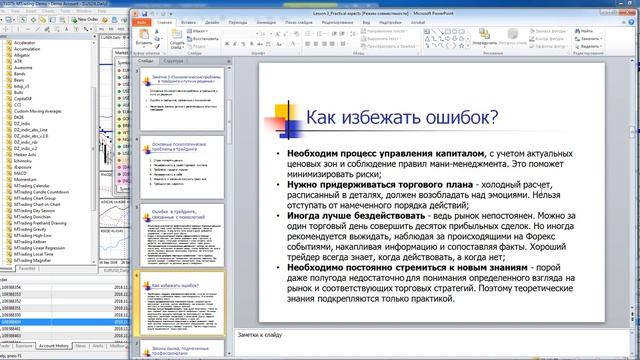Image resolution: width=640 pixels, height=360 pixels.
Task: Click the Increase Font Size icon
Action: coord(278,33)
